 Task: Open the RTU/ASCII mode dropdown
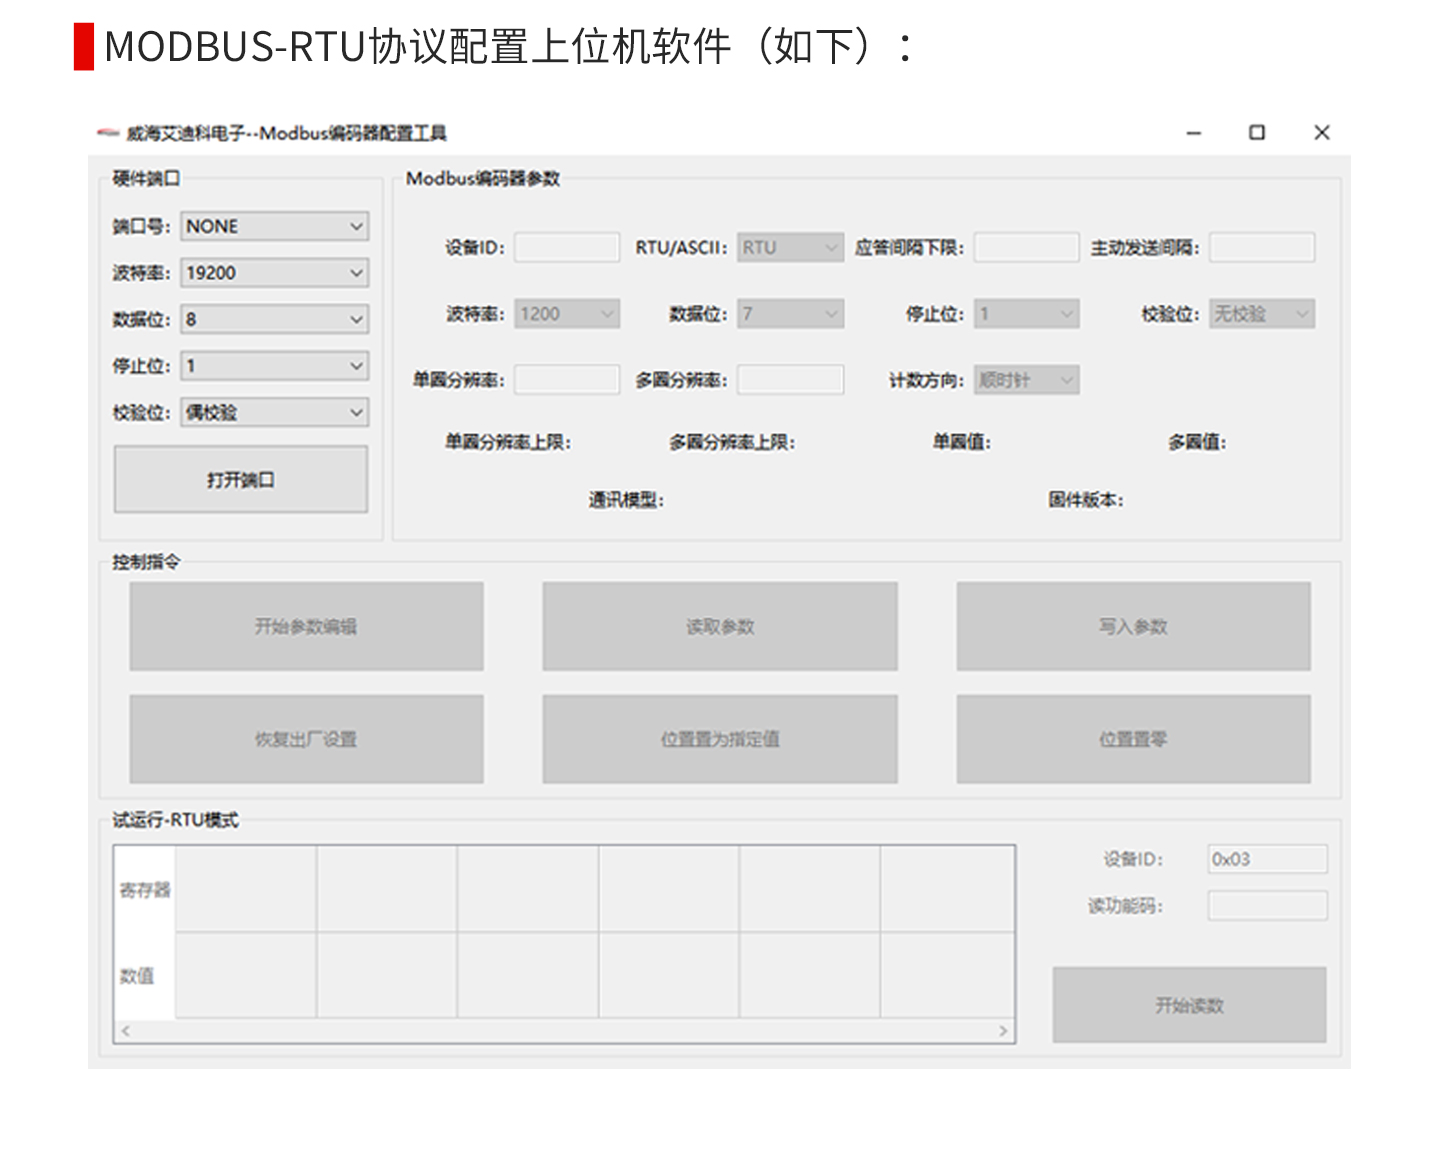(x=790, y=248)
